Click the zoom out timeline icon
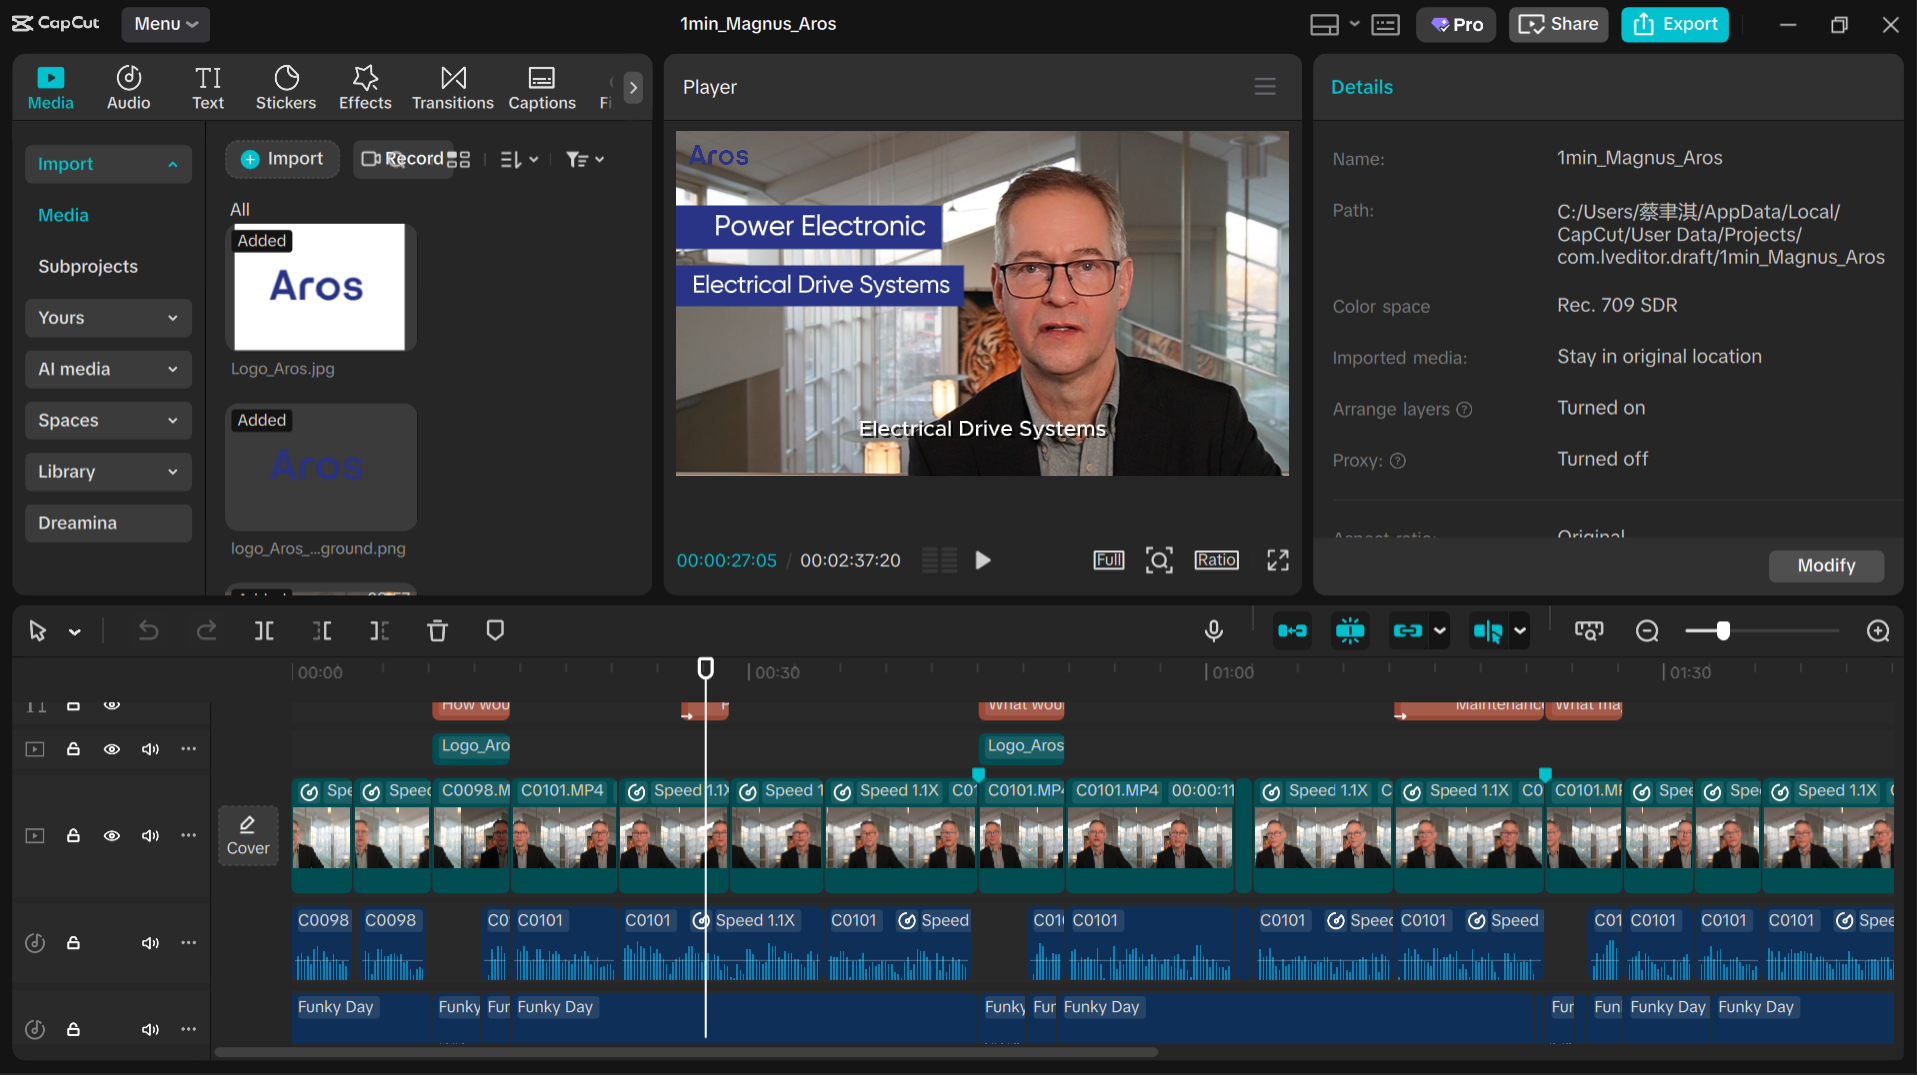 point(1647,631)
